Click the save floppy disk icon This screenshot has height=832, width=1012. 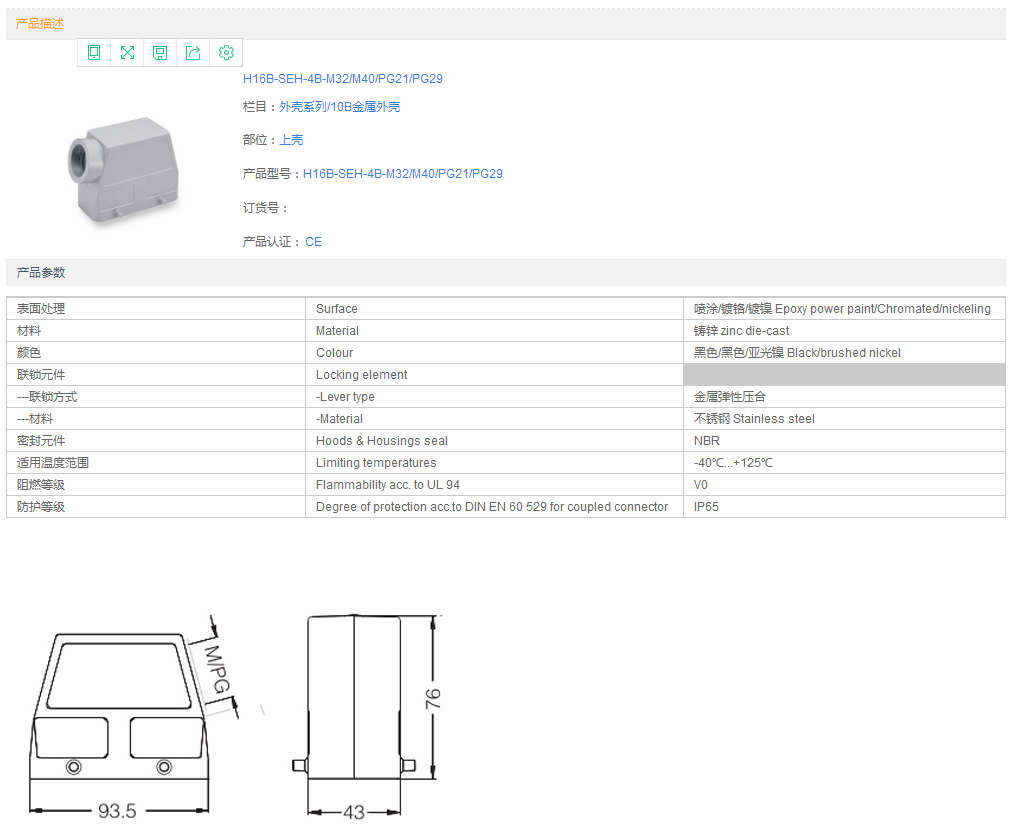click(x=160, y=53)
